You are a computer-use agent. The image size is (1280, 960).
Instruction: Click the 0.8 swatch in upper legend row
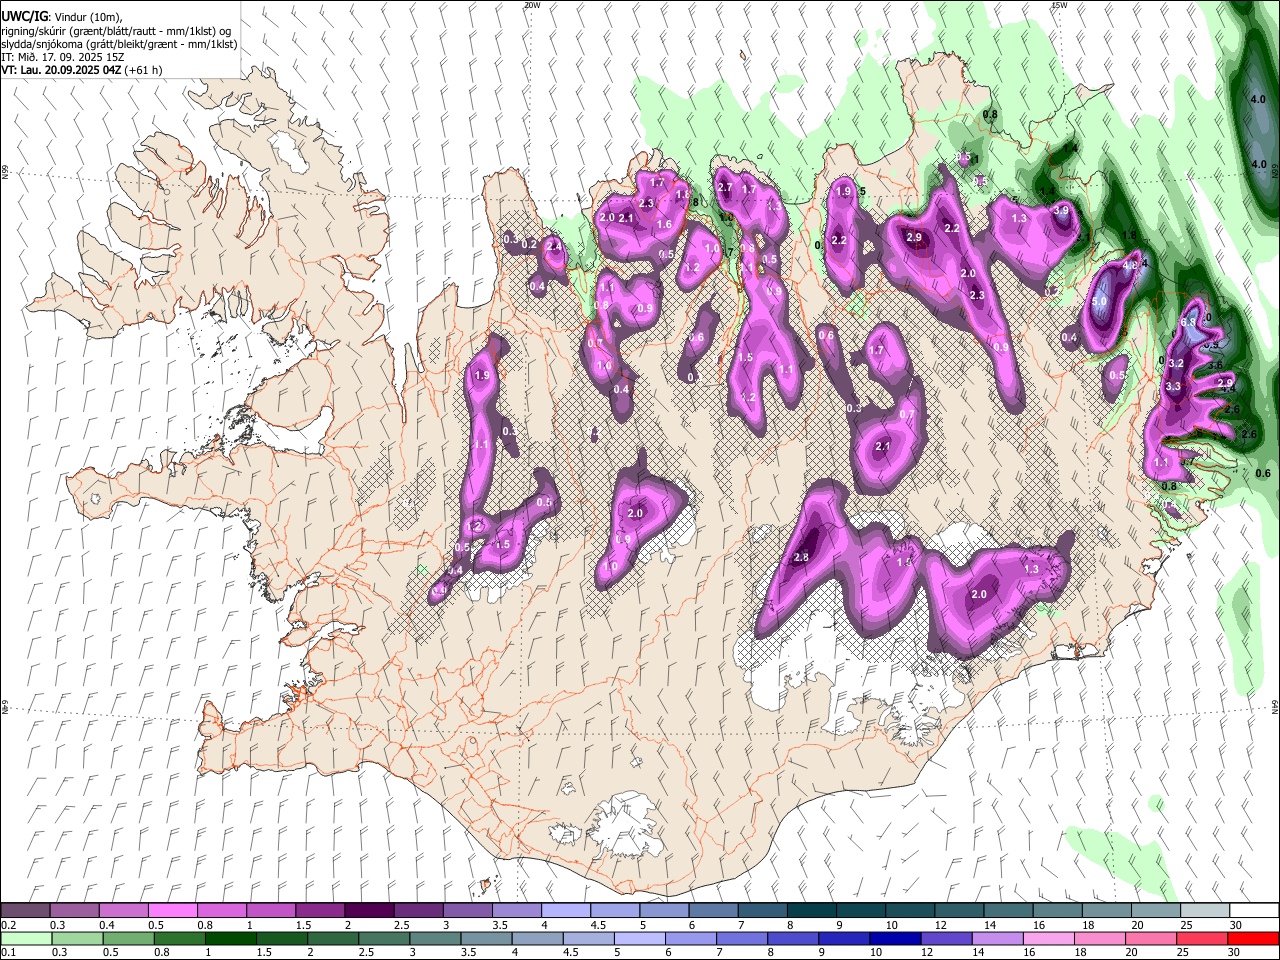coord(222,910)
